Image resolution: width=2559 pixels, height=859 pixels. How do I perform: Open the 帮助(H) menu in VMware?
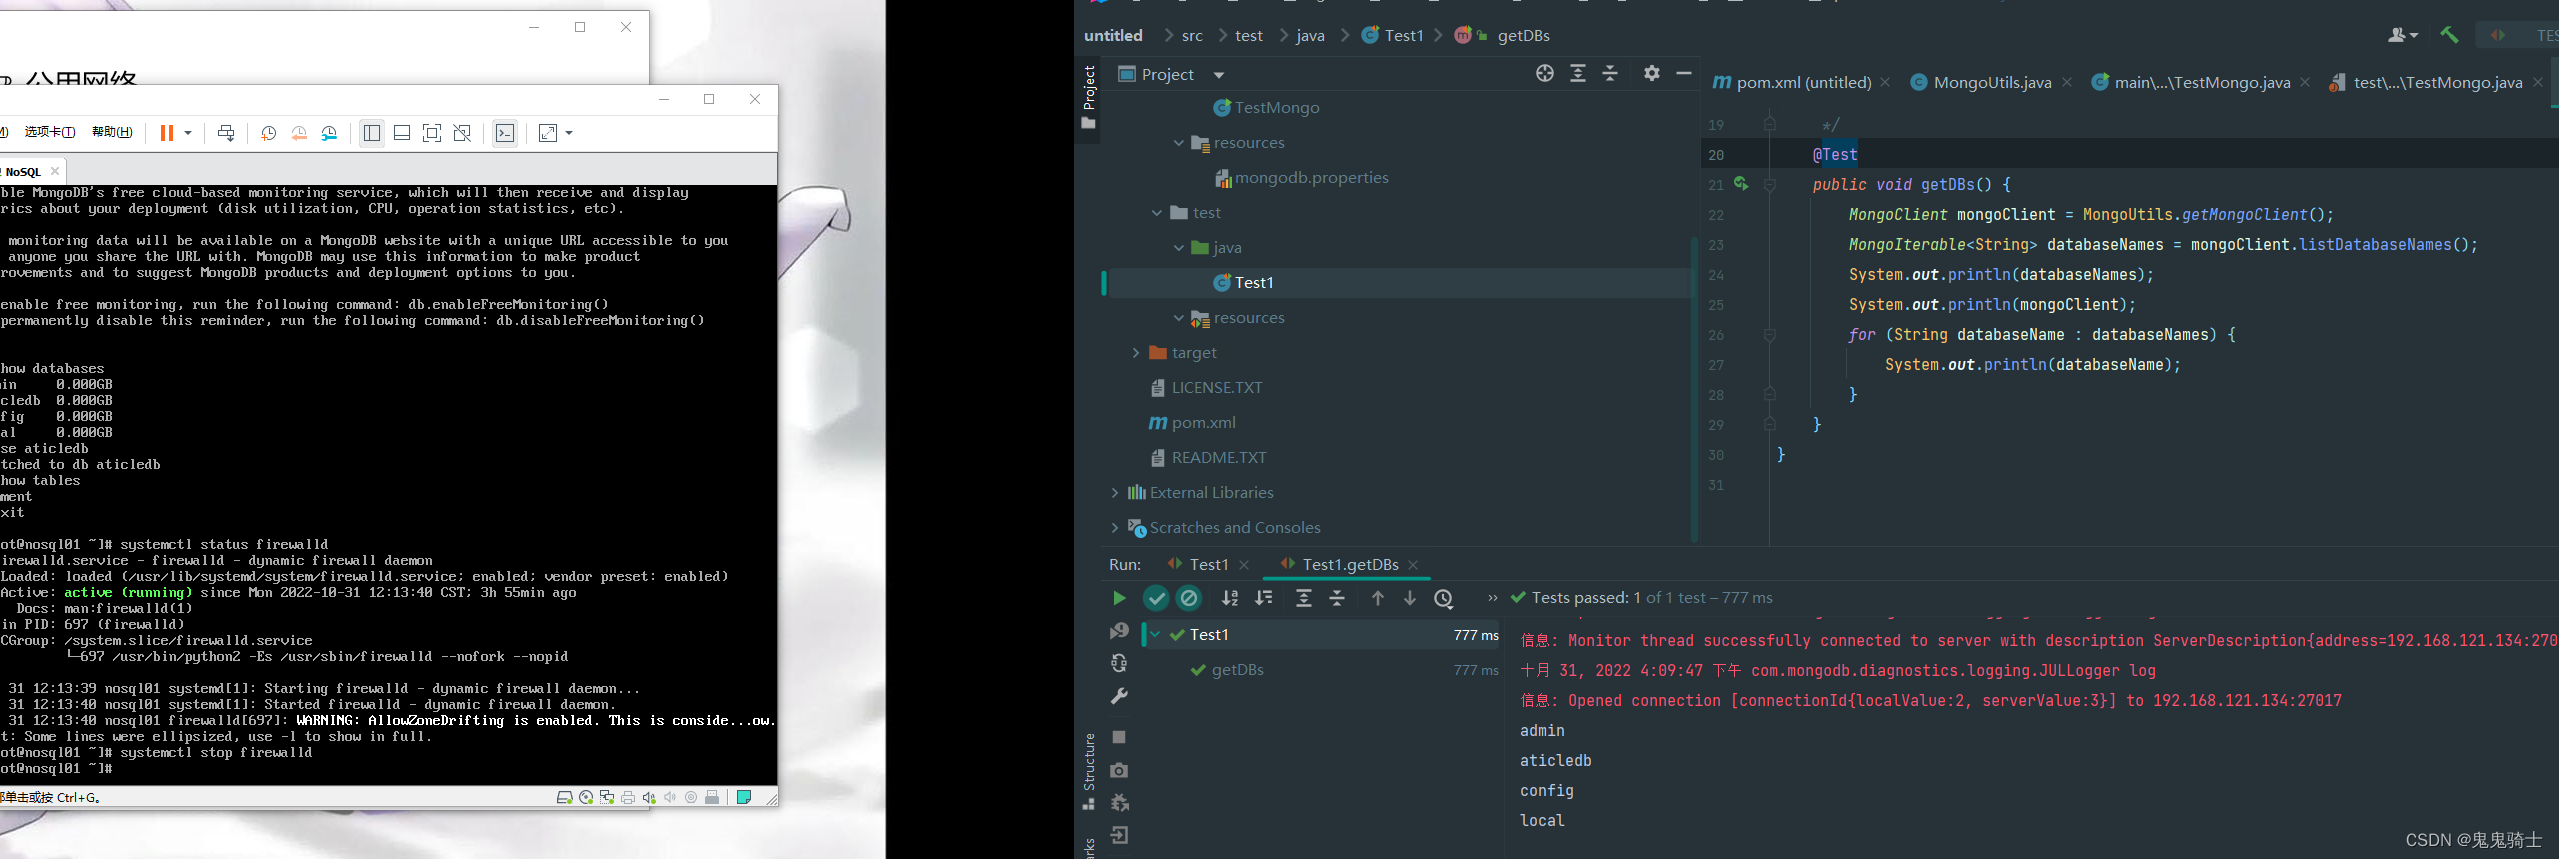tap(112, 132)
